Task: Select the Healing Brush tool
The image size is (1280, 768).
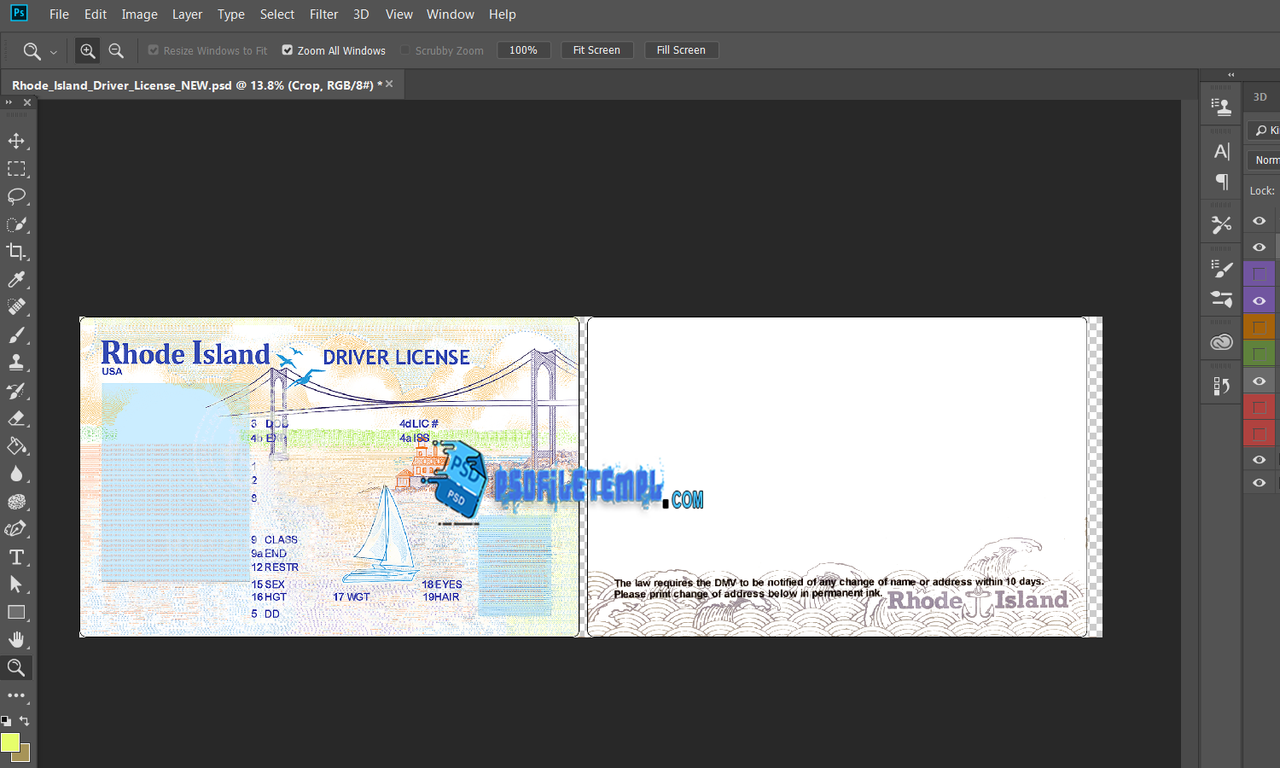Action: click(16, 307)
